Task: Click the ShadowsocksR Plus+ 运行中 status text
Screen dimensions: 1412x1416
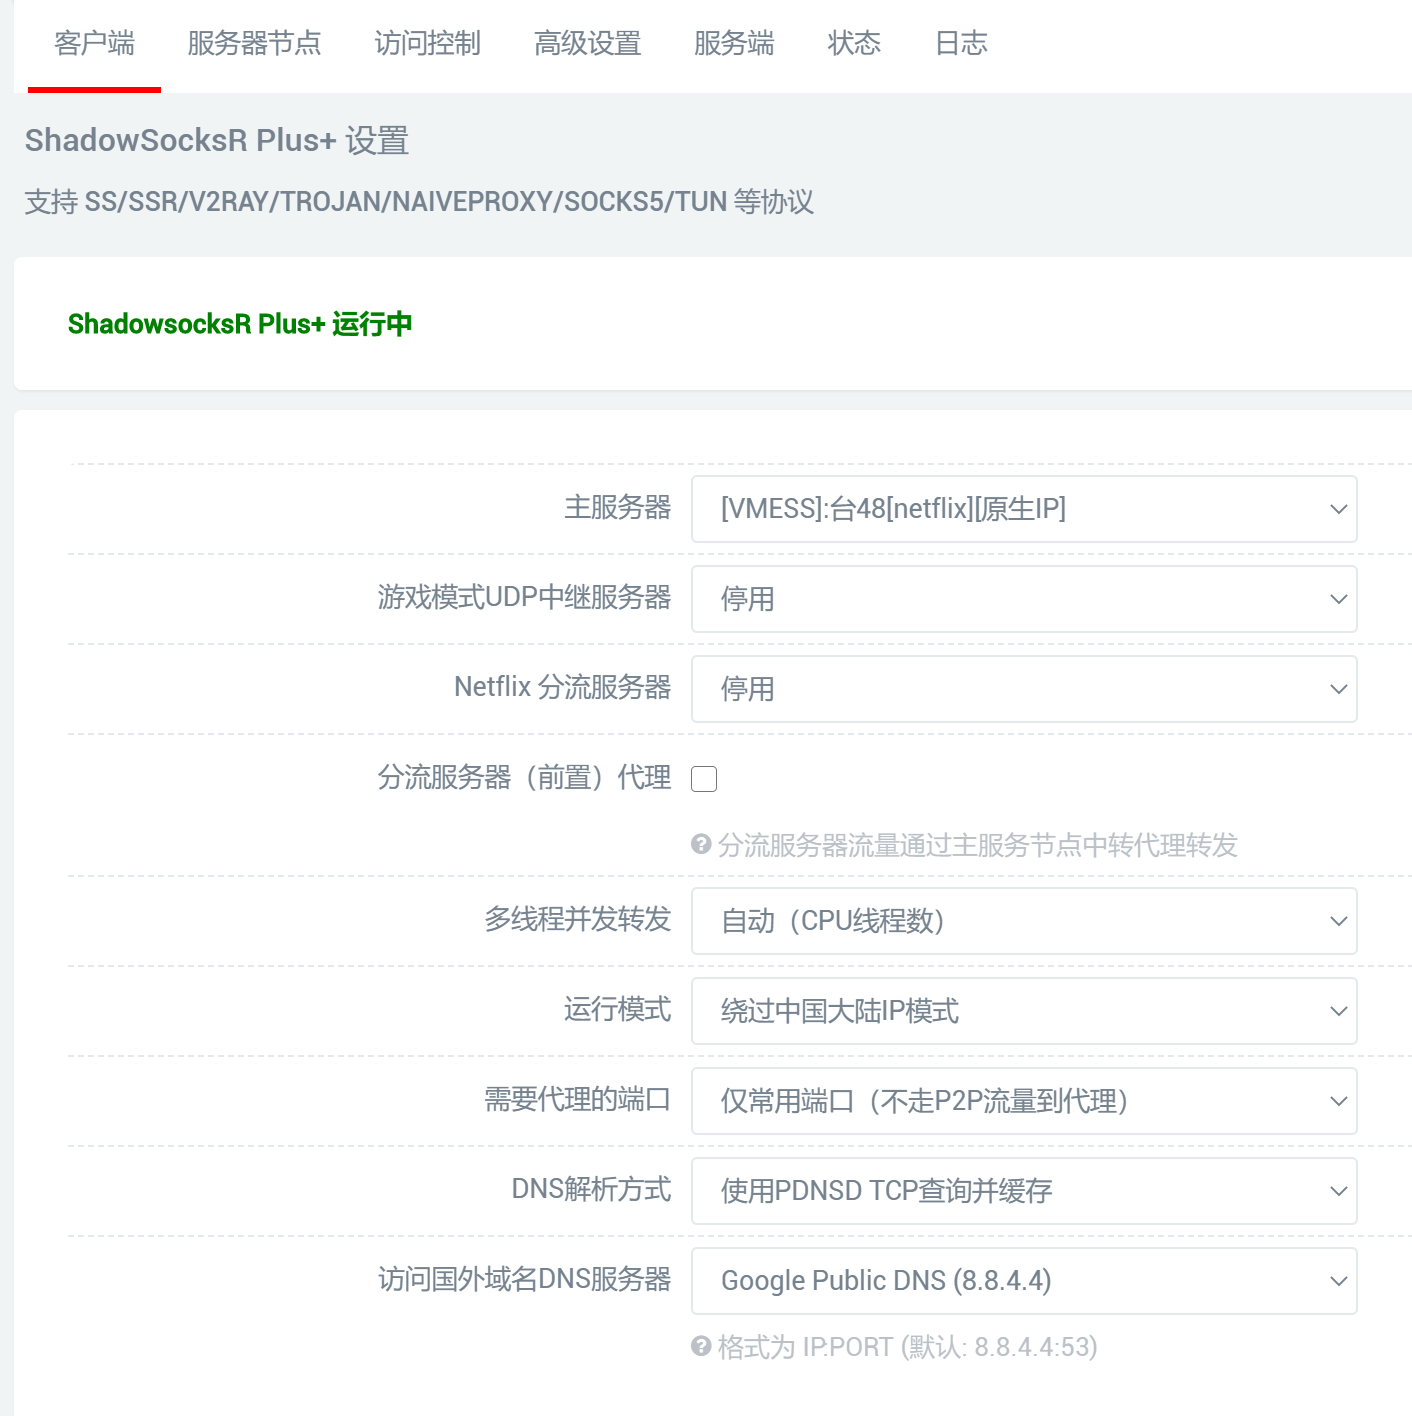Action: click(240, 324)
